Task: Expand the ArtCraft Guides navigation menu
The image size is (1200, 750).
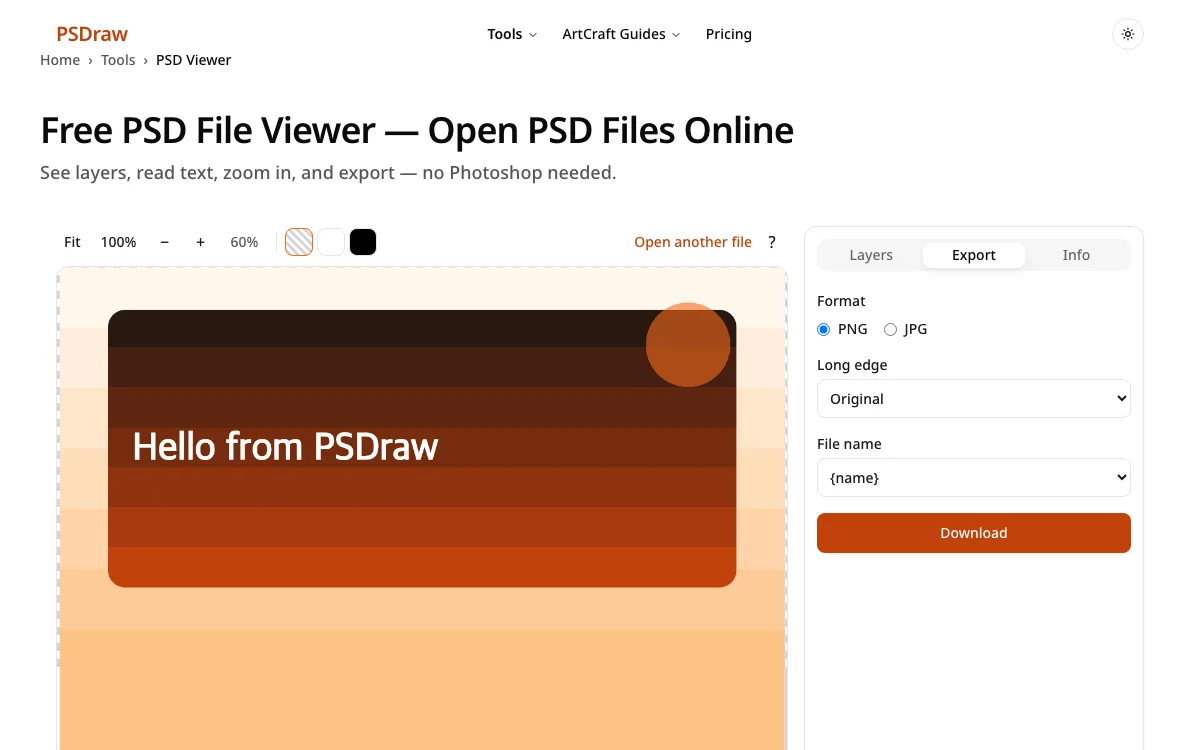Action: (x=621, y=34)
